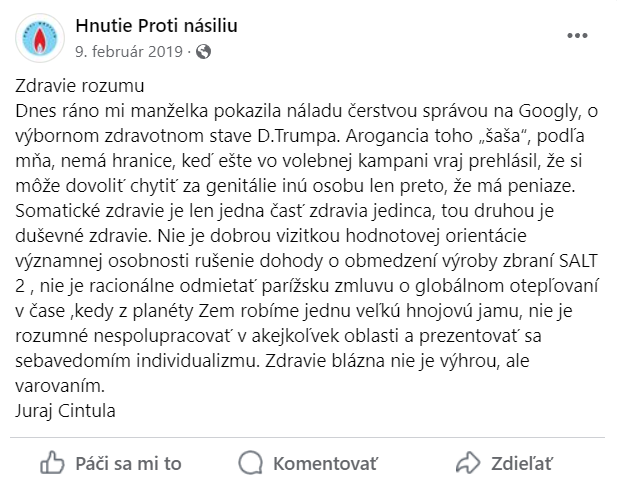The height and width of the screenshot is (488, 617).
Task: Click the speech bubble comment icon
Action: tap(250, 462)
